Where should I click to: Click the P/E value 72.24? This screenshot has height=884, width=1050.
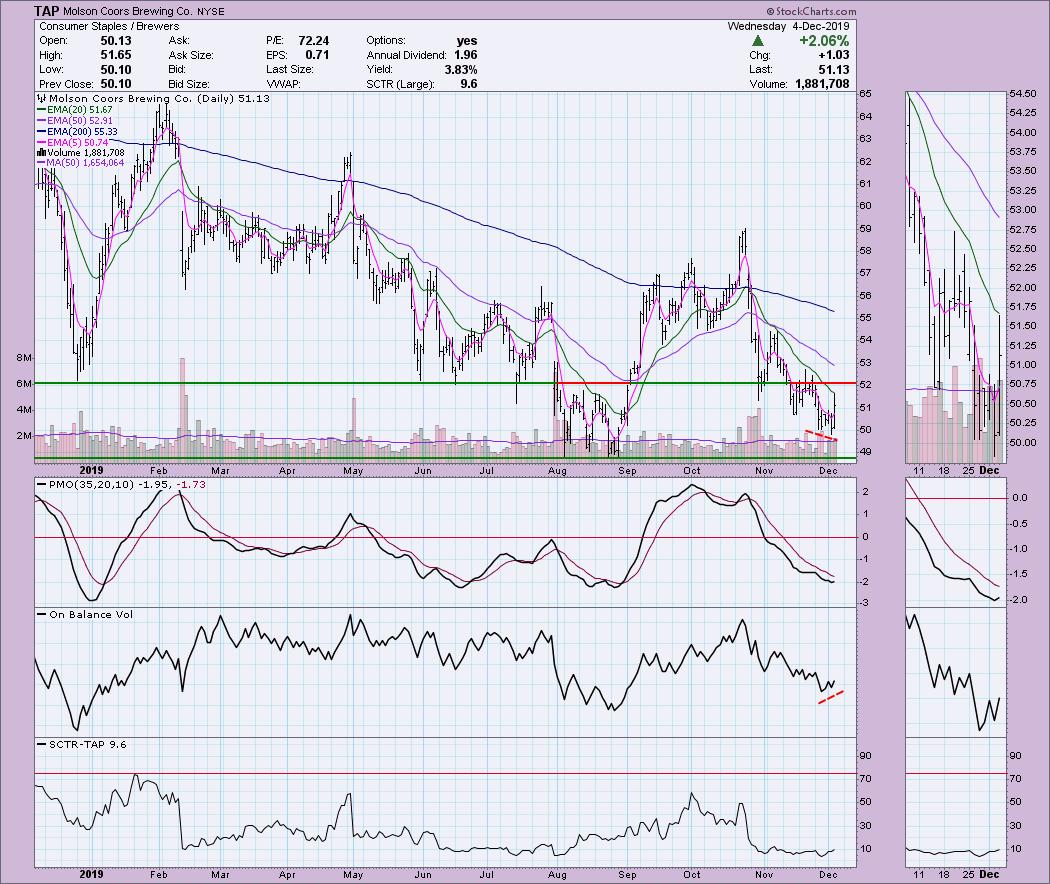tap(313, 41)
